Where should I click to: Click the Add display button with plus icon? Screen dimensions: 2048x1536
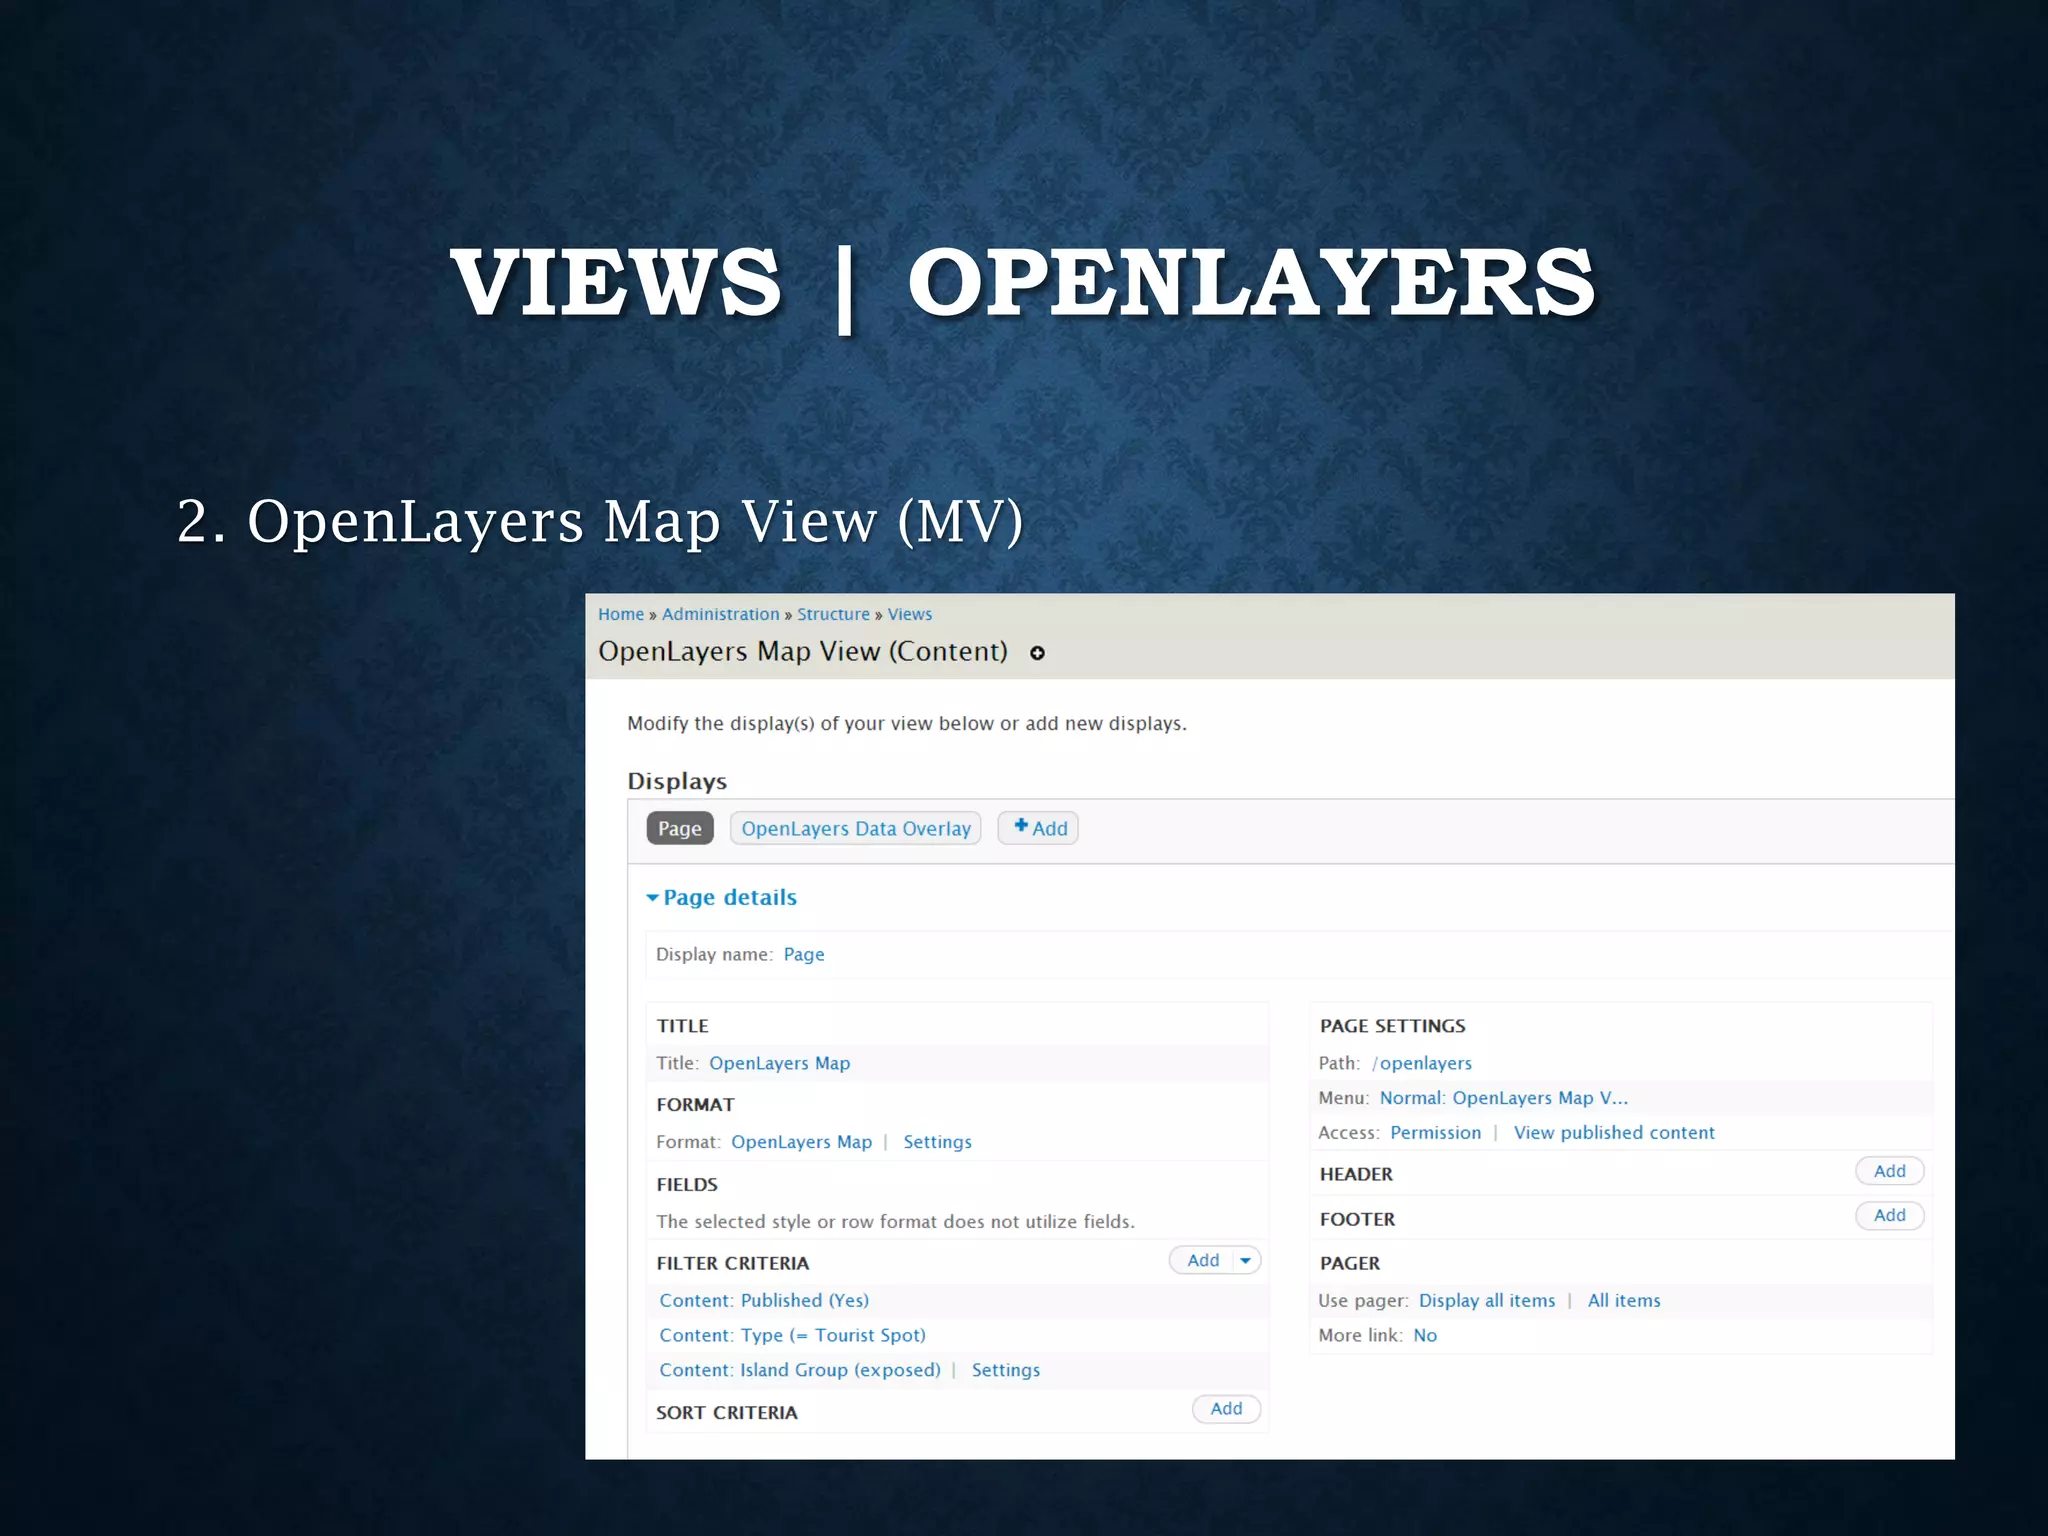pyautogui.click(x=1038, y=828)
